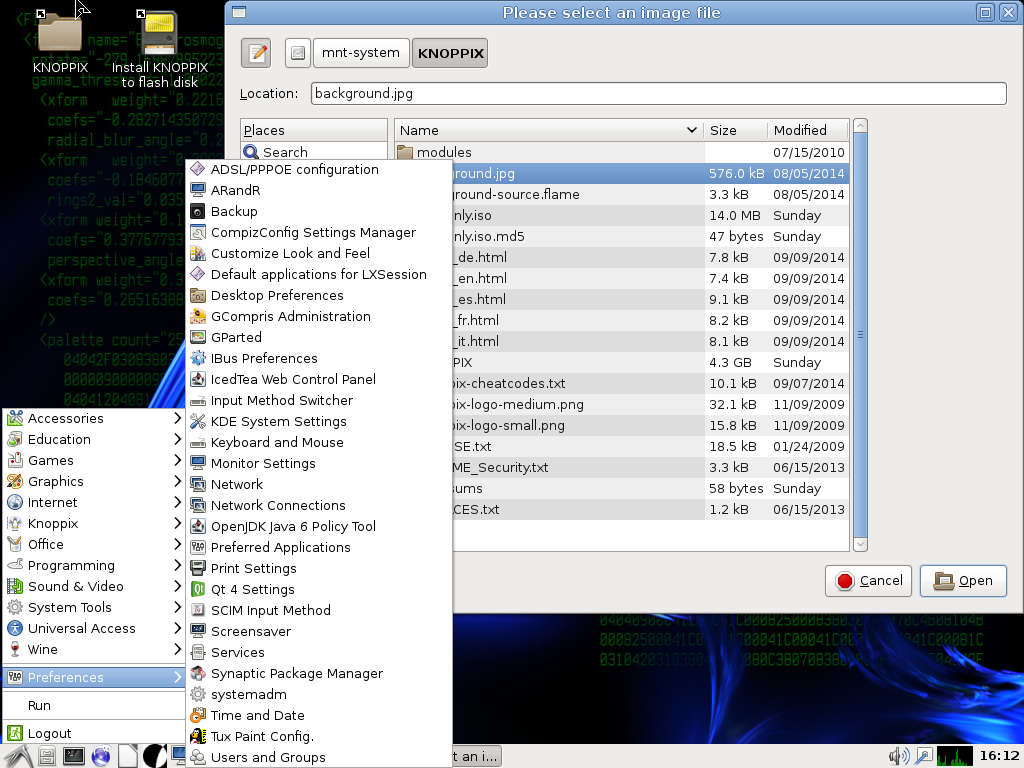
Task: Click the Location text field
Action: [658, 93]
